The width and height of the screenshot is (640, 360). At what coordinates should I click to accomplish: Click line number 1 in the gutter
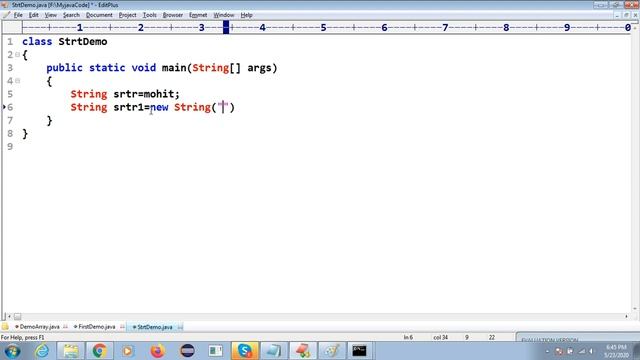(x=10, y=42)
